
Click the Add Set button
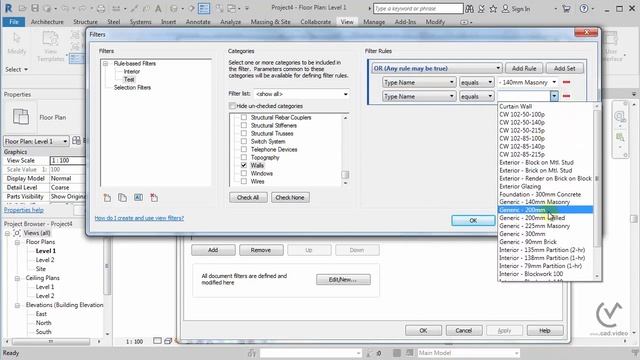(564, 69)
